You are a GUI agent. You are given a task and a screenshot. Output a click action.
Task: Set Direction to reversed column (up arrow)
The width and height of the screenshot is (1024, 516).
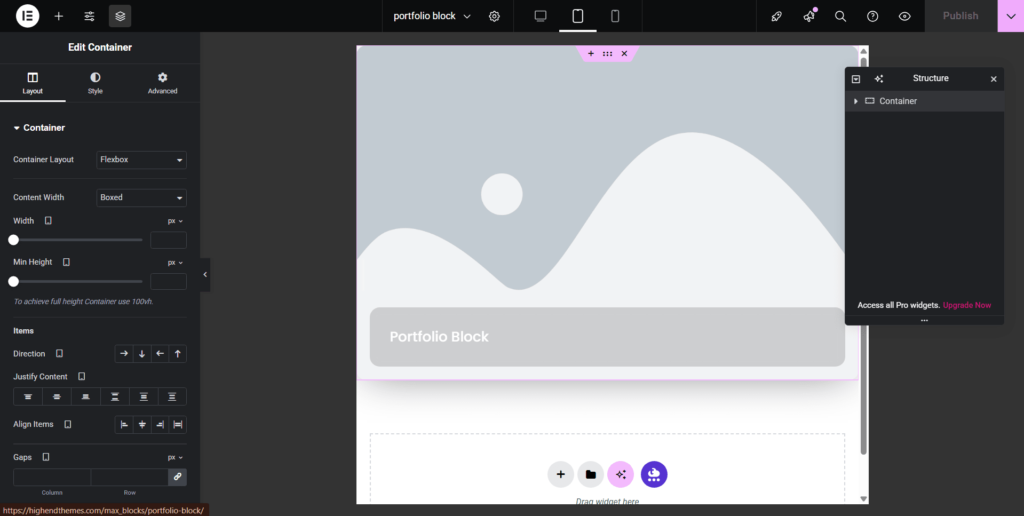point(178,354)
